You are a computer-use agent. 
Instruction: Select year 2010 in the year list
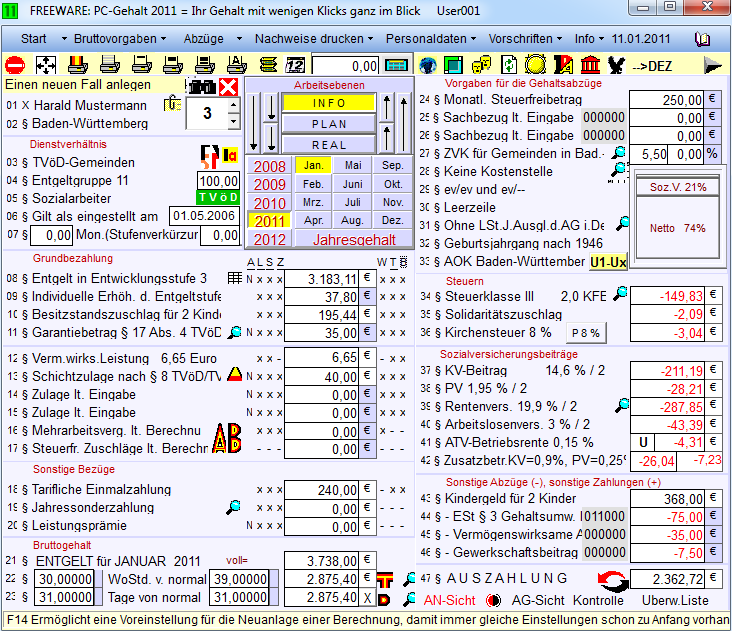coord(269,203)
